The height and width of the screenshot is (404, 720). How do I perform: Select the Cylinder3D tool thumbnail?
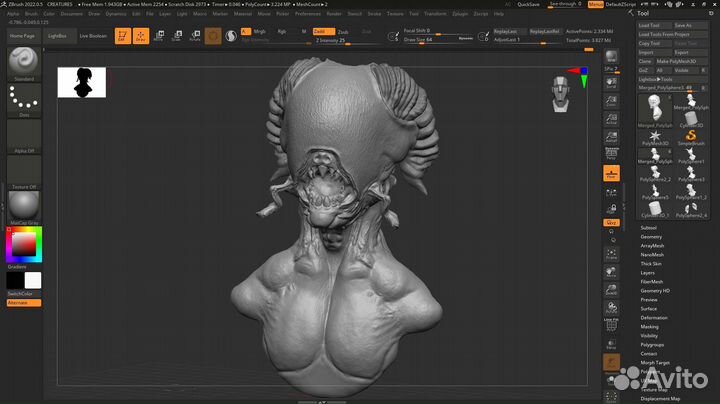pos(691,119)
